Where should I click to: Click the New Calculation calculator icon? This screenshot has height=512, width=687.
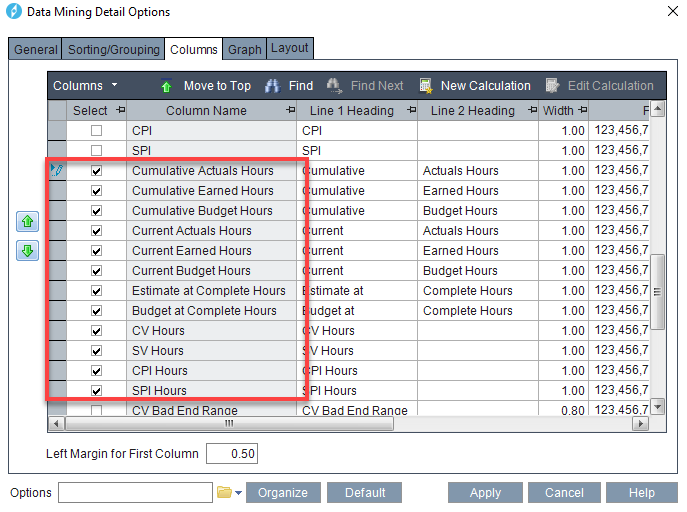click(426, 86)
